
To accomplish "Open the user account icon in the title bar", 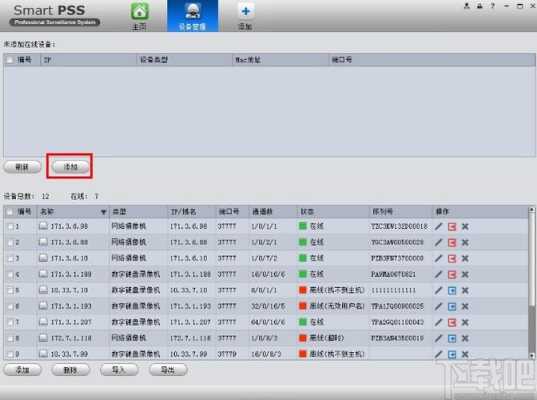I will (467, 6).
